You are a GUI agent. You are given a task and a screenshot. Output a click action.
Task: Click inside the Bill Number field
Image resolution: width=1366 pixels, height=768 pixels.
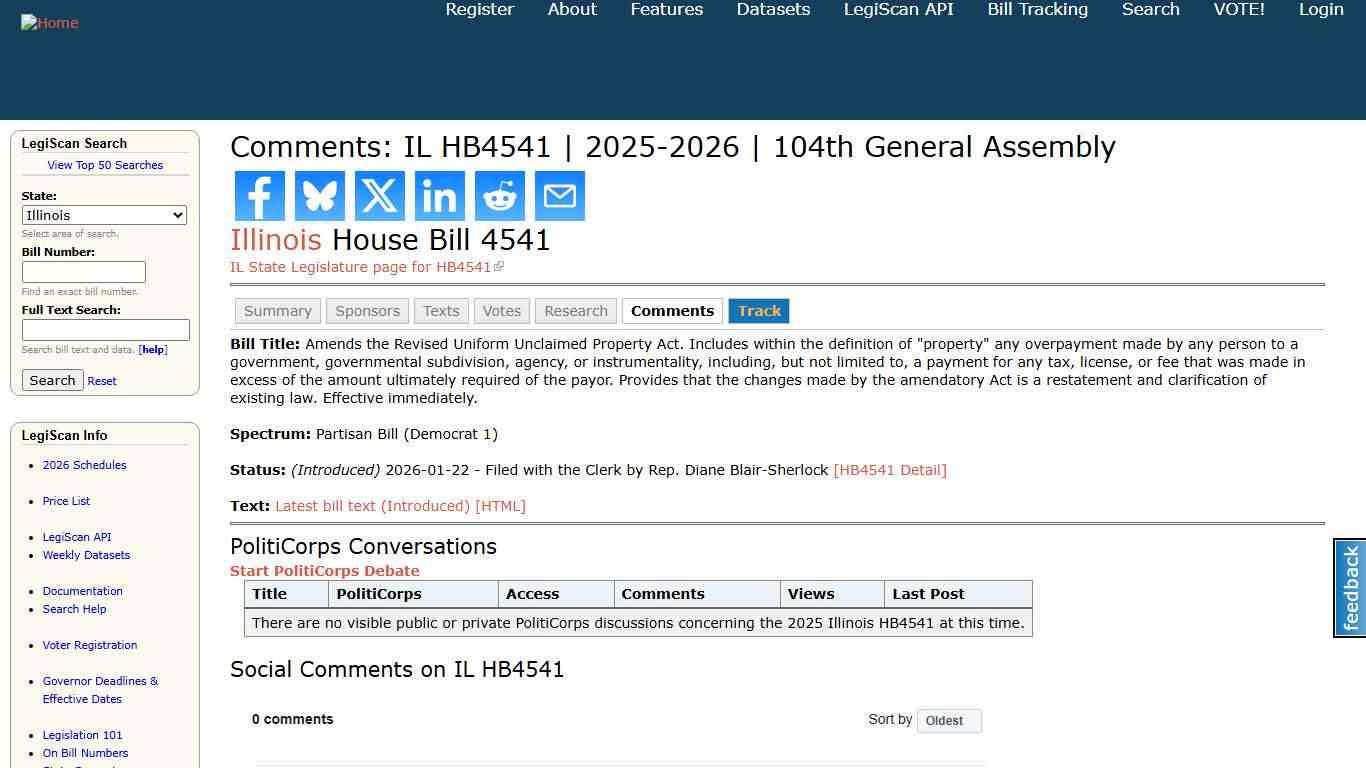point(83,271)
